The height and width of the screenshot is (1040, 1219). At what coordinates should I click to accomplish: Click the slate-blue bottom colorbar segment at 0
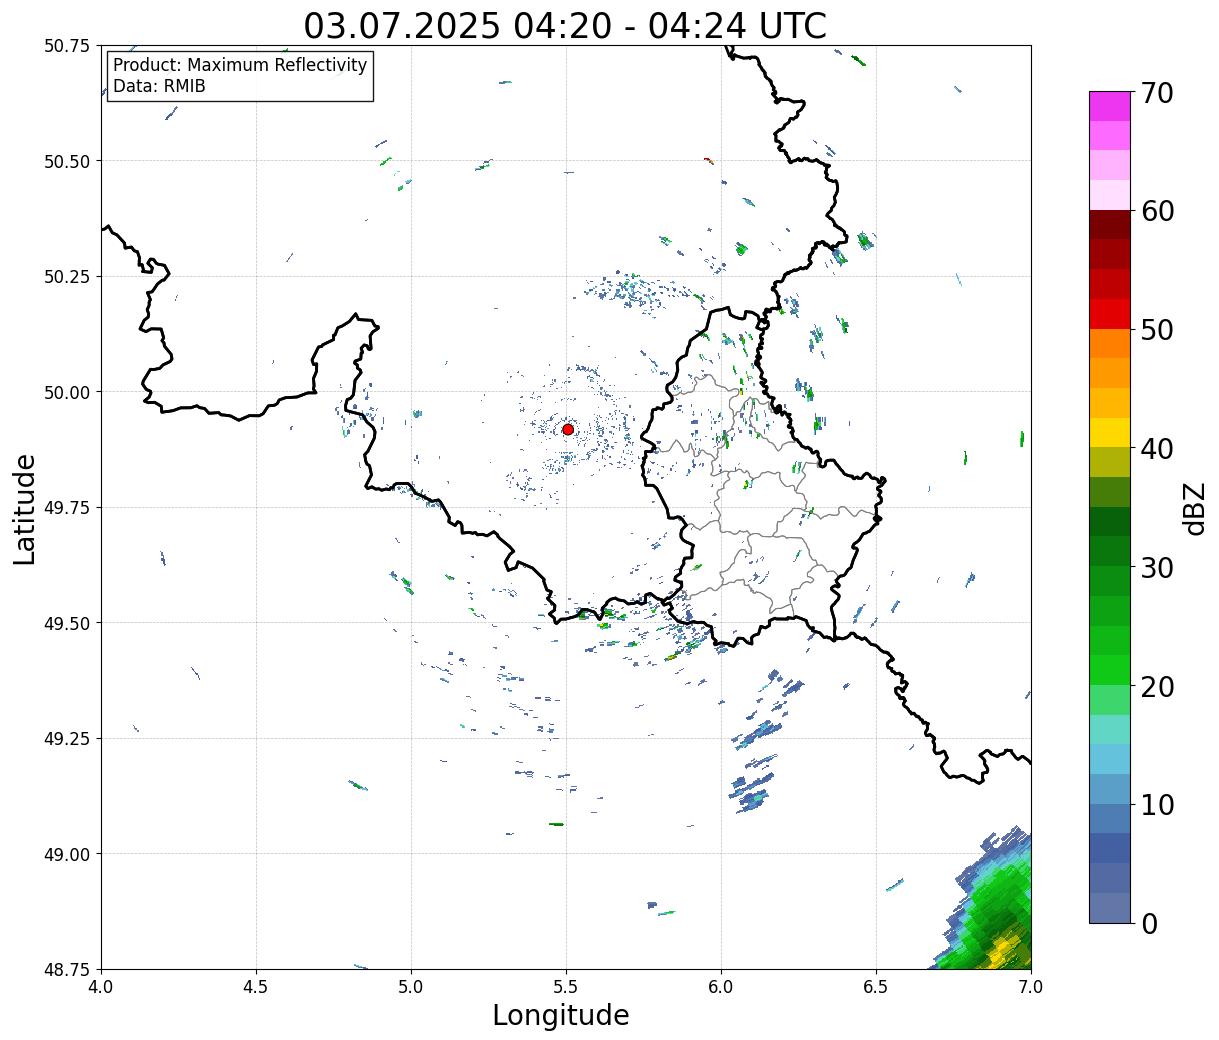[1110, 907]
